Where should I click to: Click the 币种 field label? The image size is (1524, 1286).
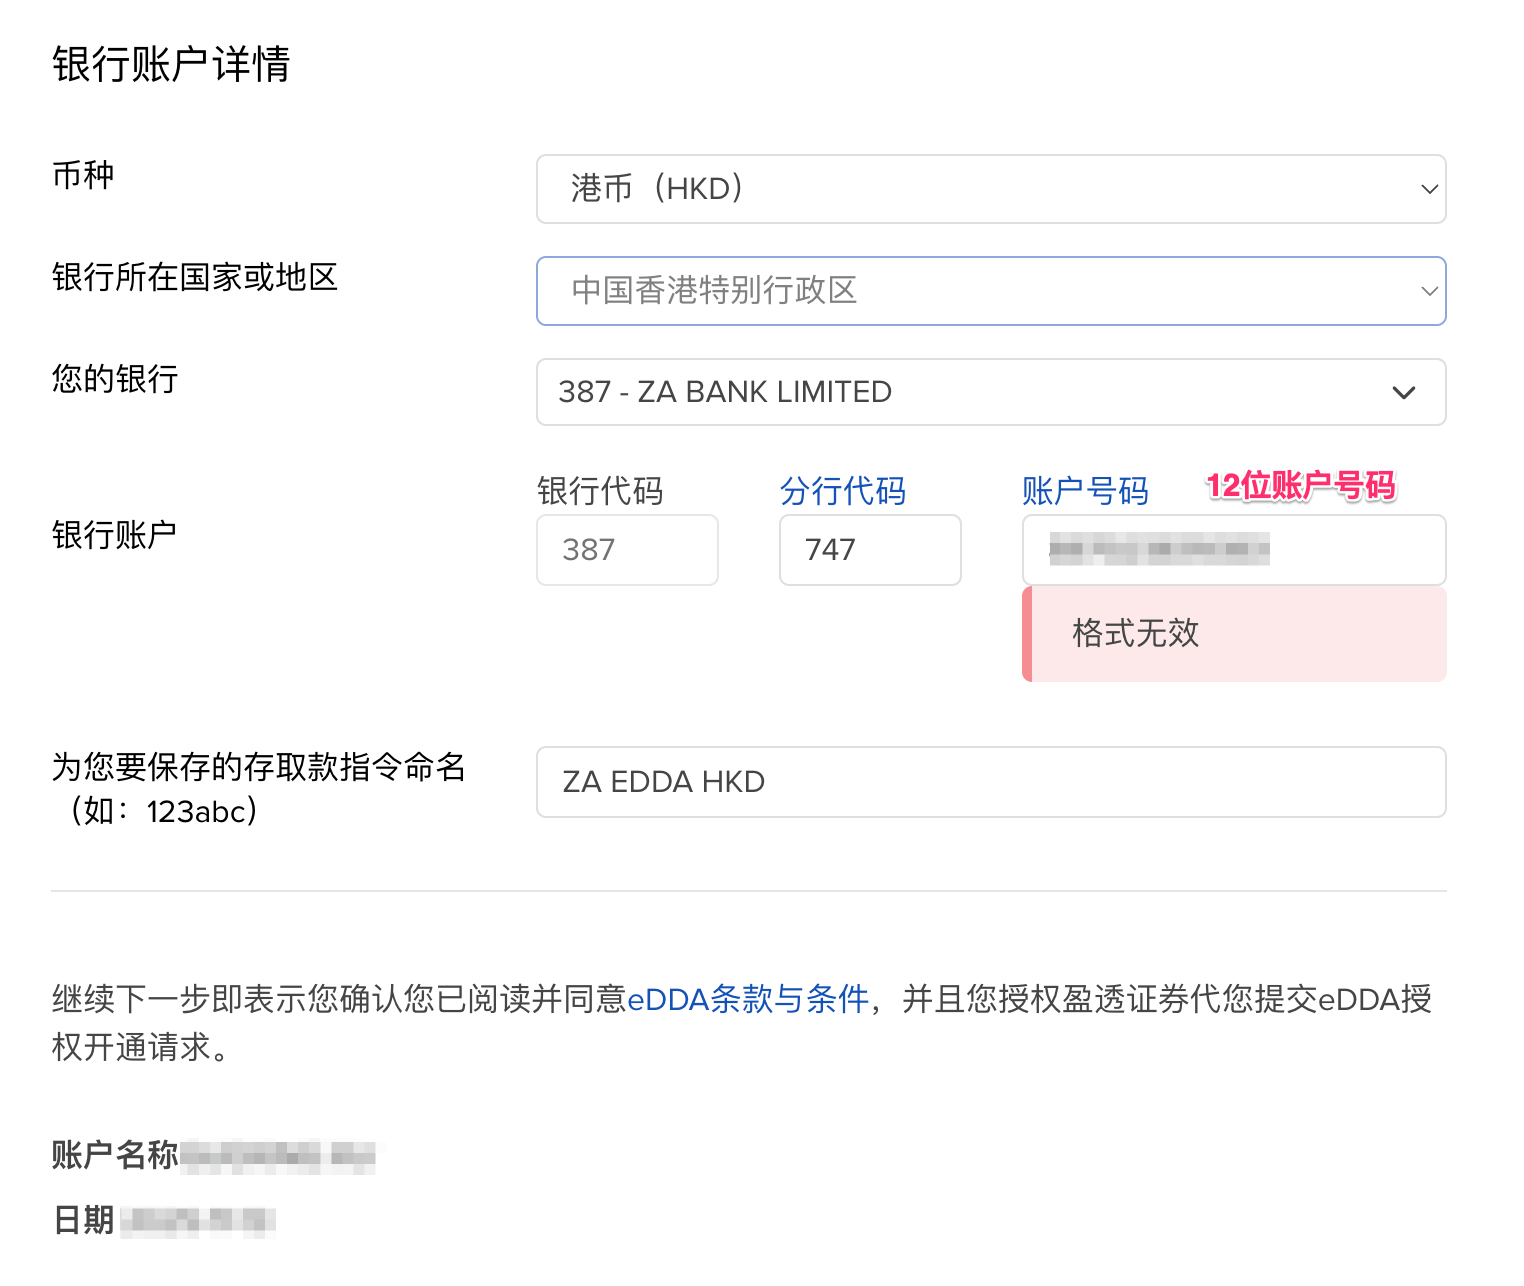[x=83, y=175]
